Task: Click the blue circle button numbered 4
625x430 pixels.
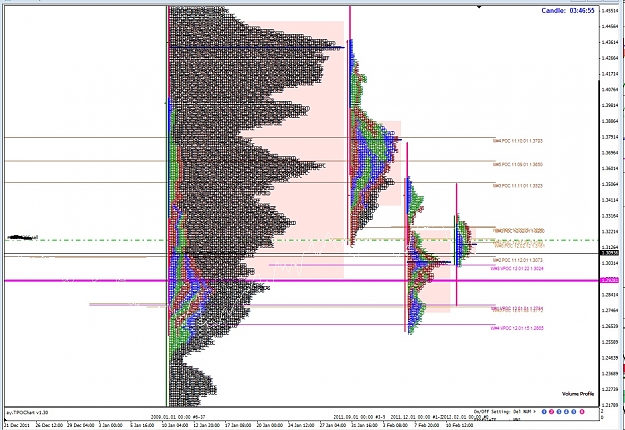Action: click(x=566, y=412)
